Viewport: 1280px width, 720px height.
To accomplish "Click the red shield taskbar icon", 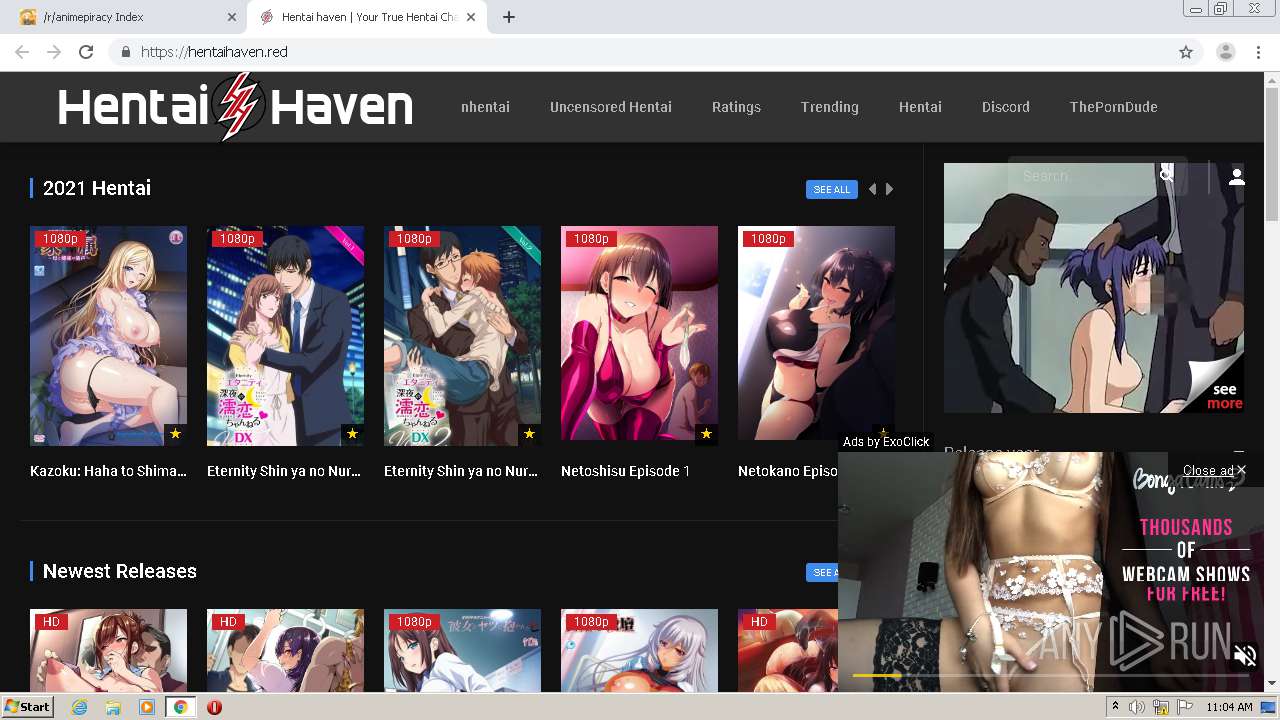I will click(x=214, y=707).
